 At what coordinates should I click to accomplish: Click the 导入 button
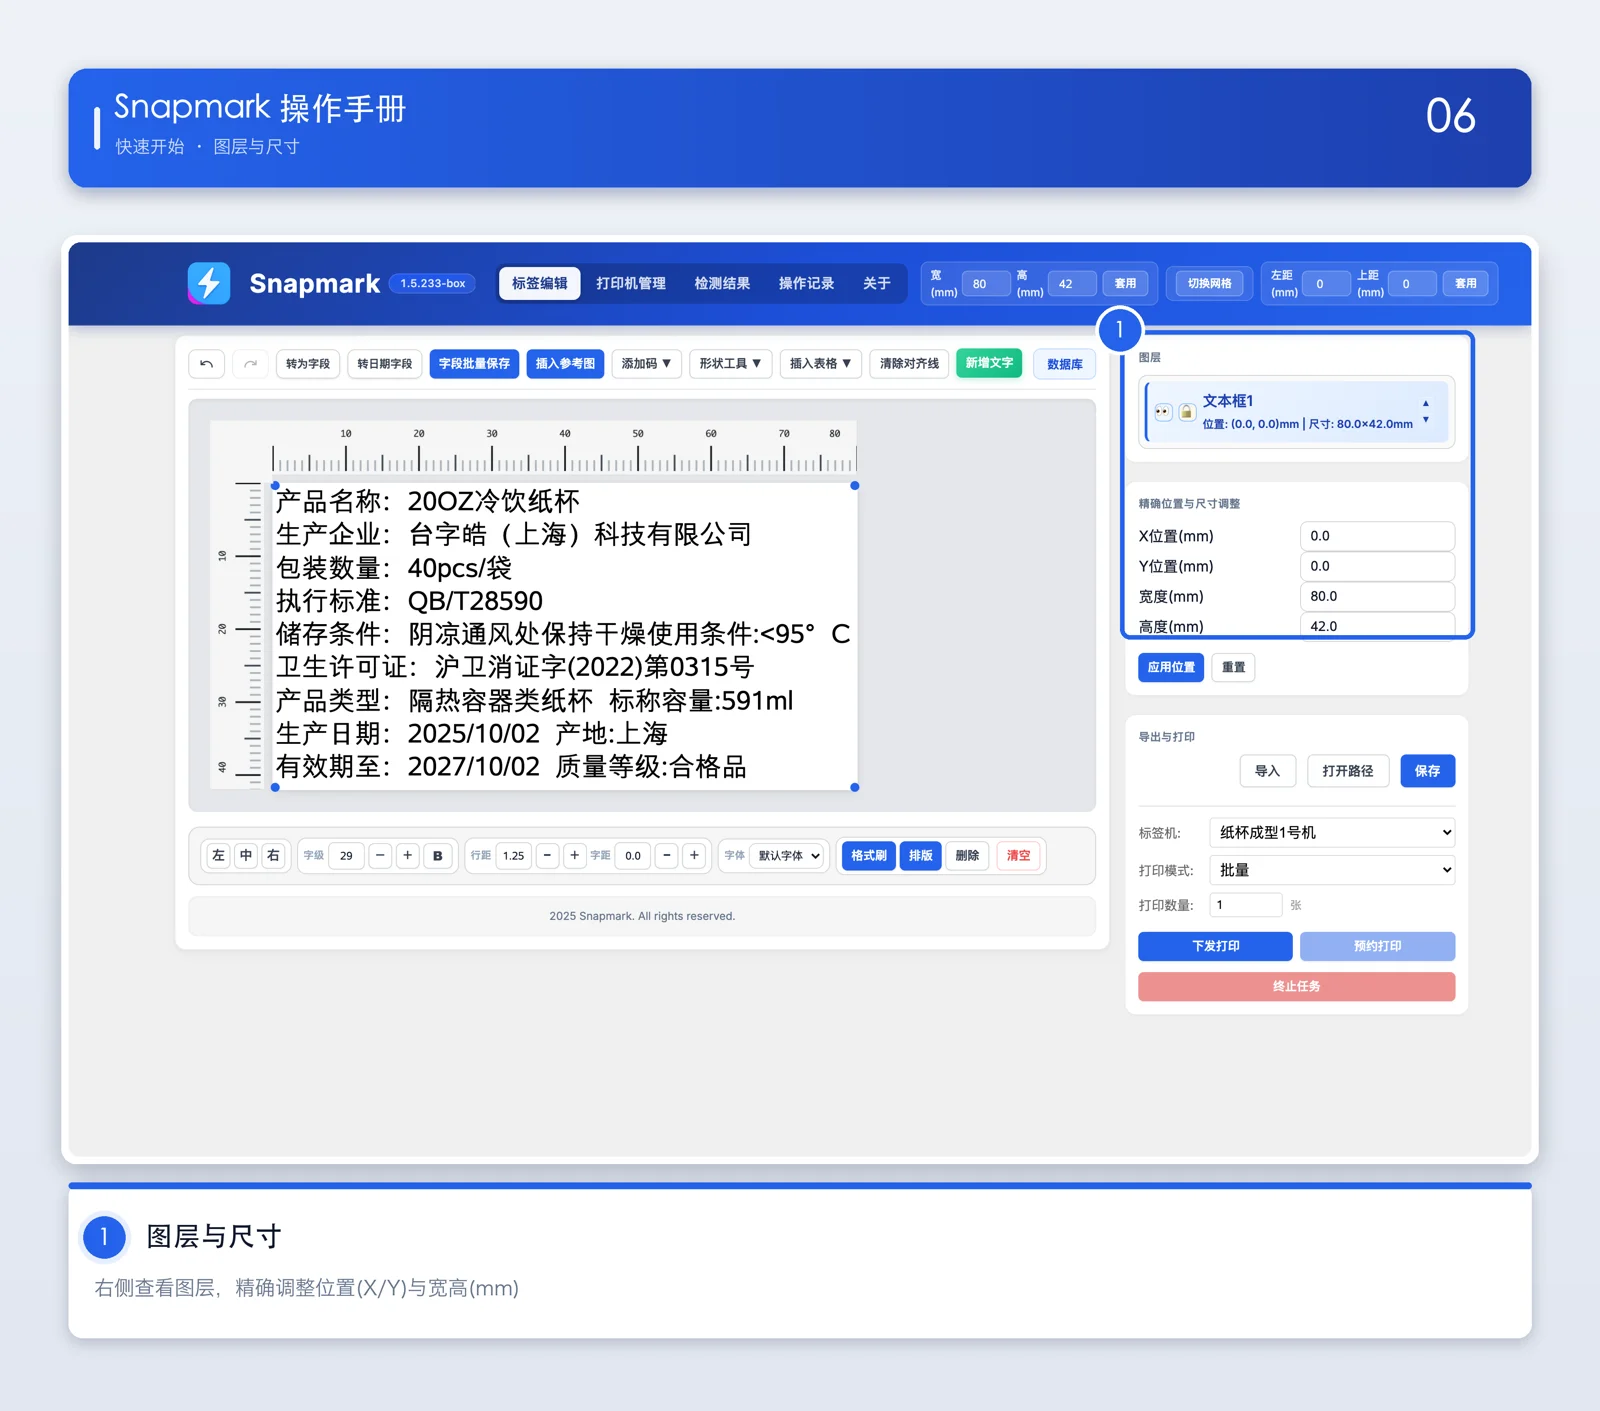1268,771
